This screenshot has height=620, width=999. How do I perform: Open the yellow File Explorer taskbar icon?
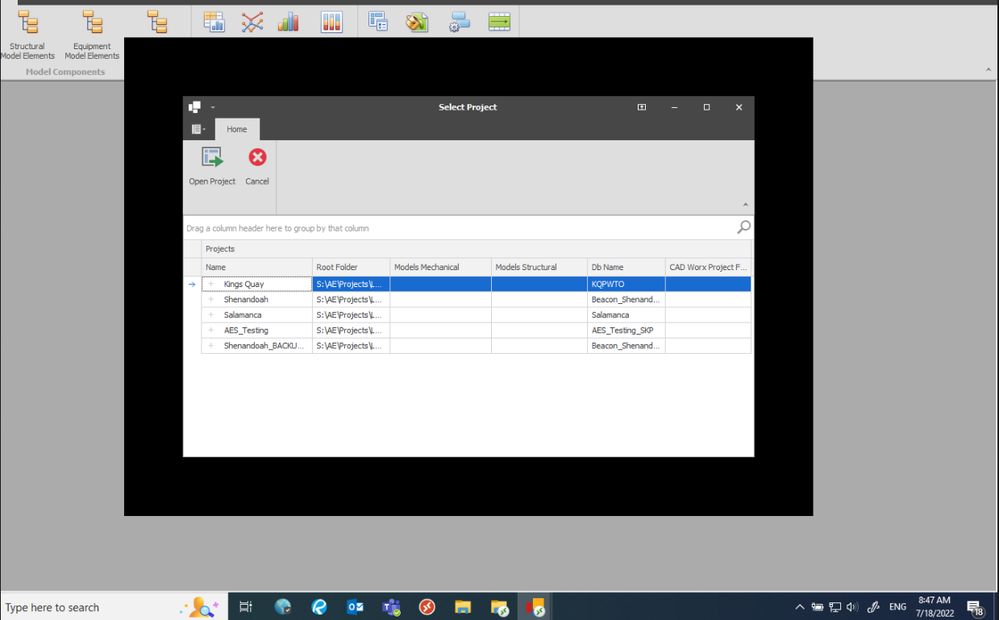click(463, 607)
